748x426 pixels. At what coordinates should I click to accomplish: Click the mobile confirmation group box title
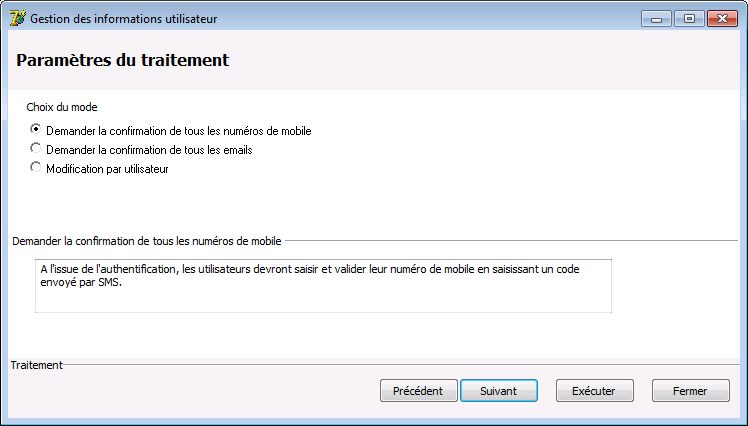pyautogui.click(x=147, y=241)
